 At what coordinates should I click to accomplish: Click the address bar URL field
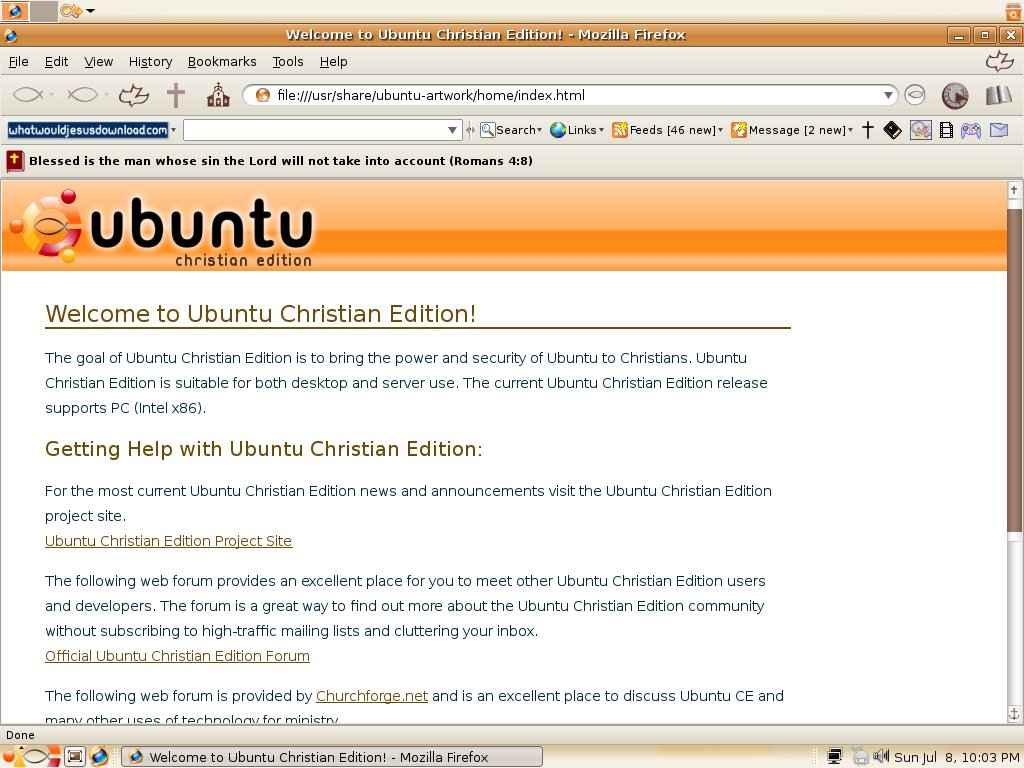569,95
